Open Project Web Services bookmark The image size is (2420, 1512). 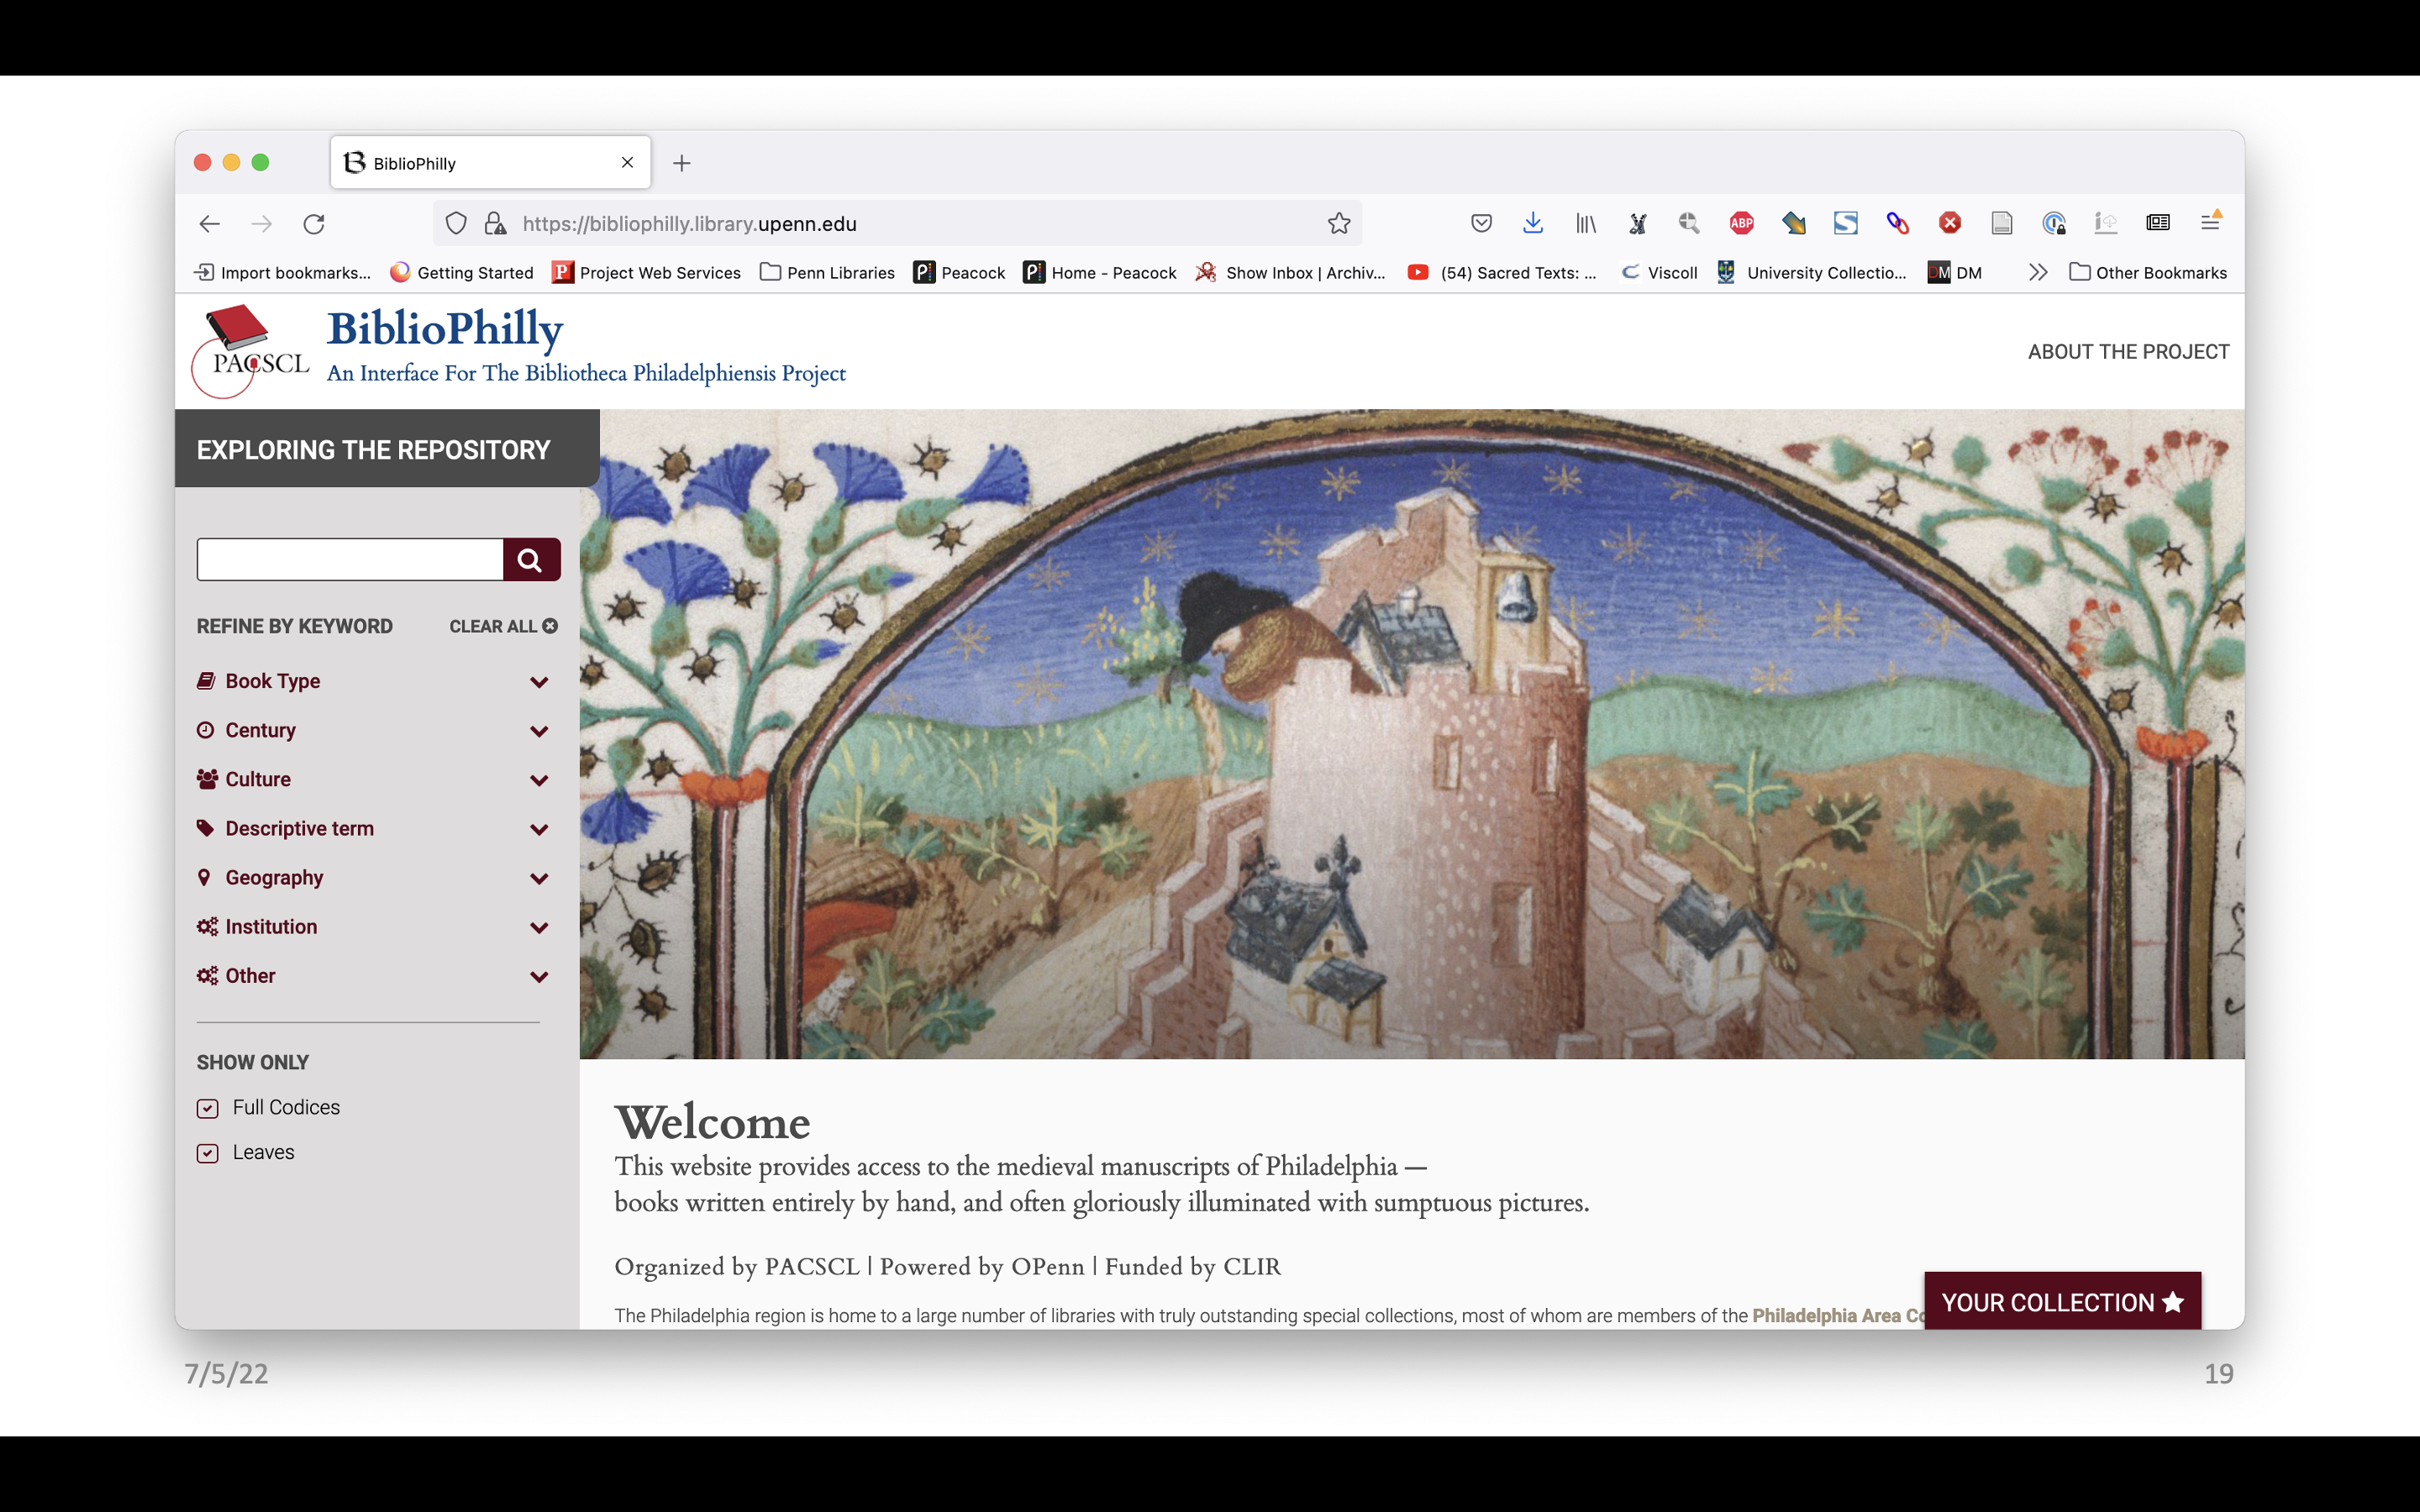(x=647, y=273)
